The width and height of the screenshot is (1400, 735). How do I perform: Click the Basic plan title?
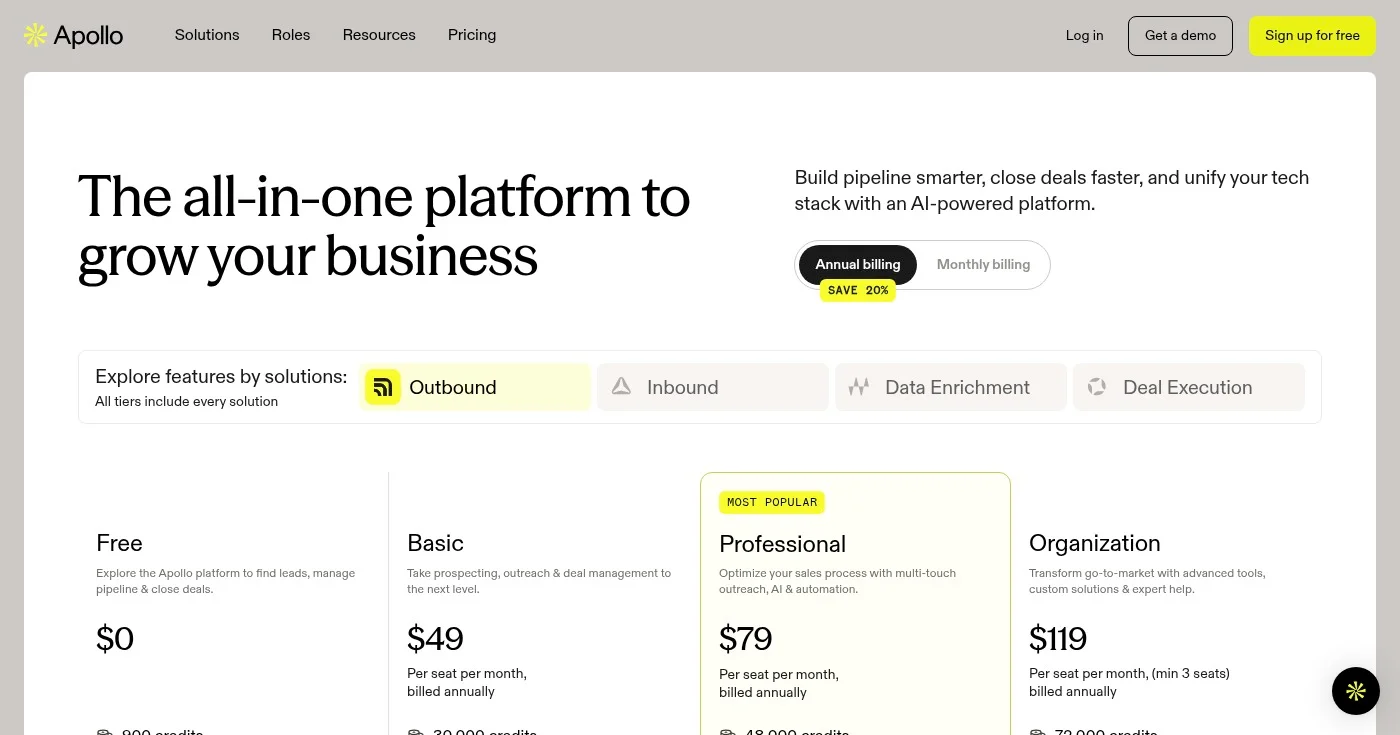coord(435,543)
